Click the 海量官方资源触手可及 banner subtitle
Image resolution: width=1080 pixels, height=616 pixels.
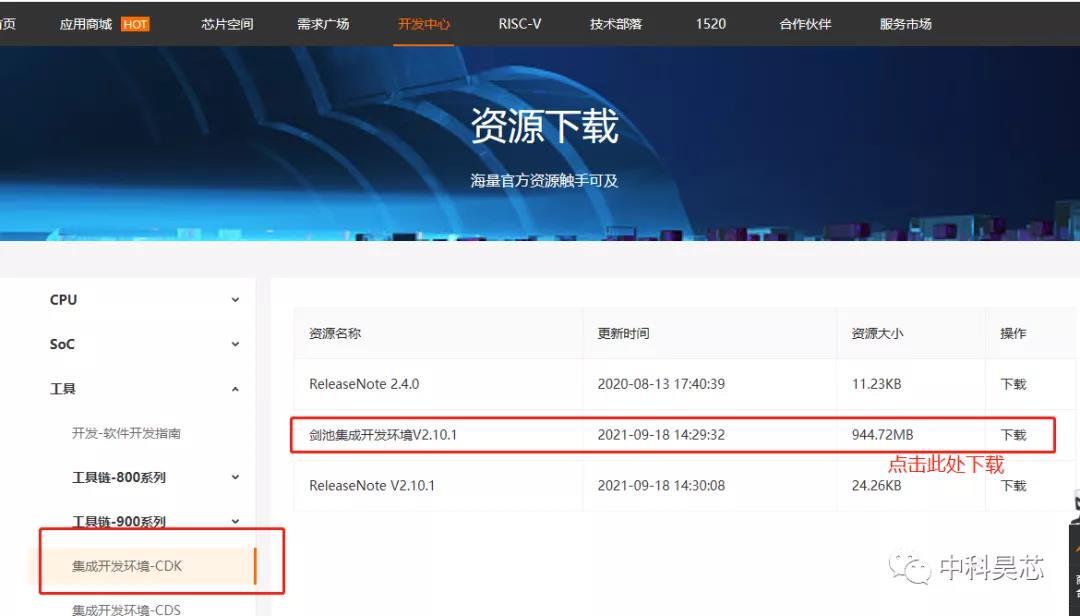544,181
